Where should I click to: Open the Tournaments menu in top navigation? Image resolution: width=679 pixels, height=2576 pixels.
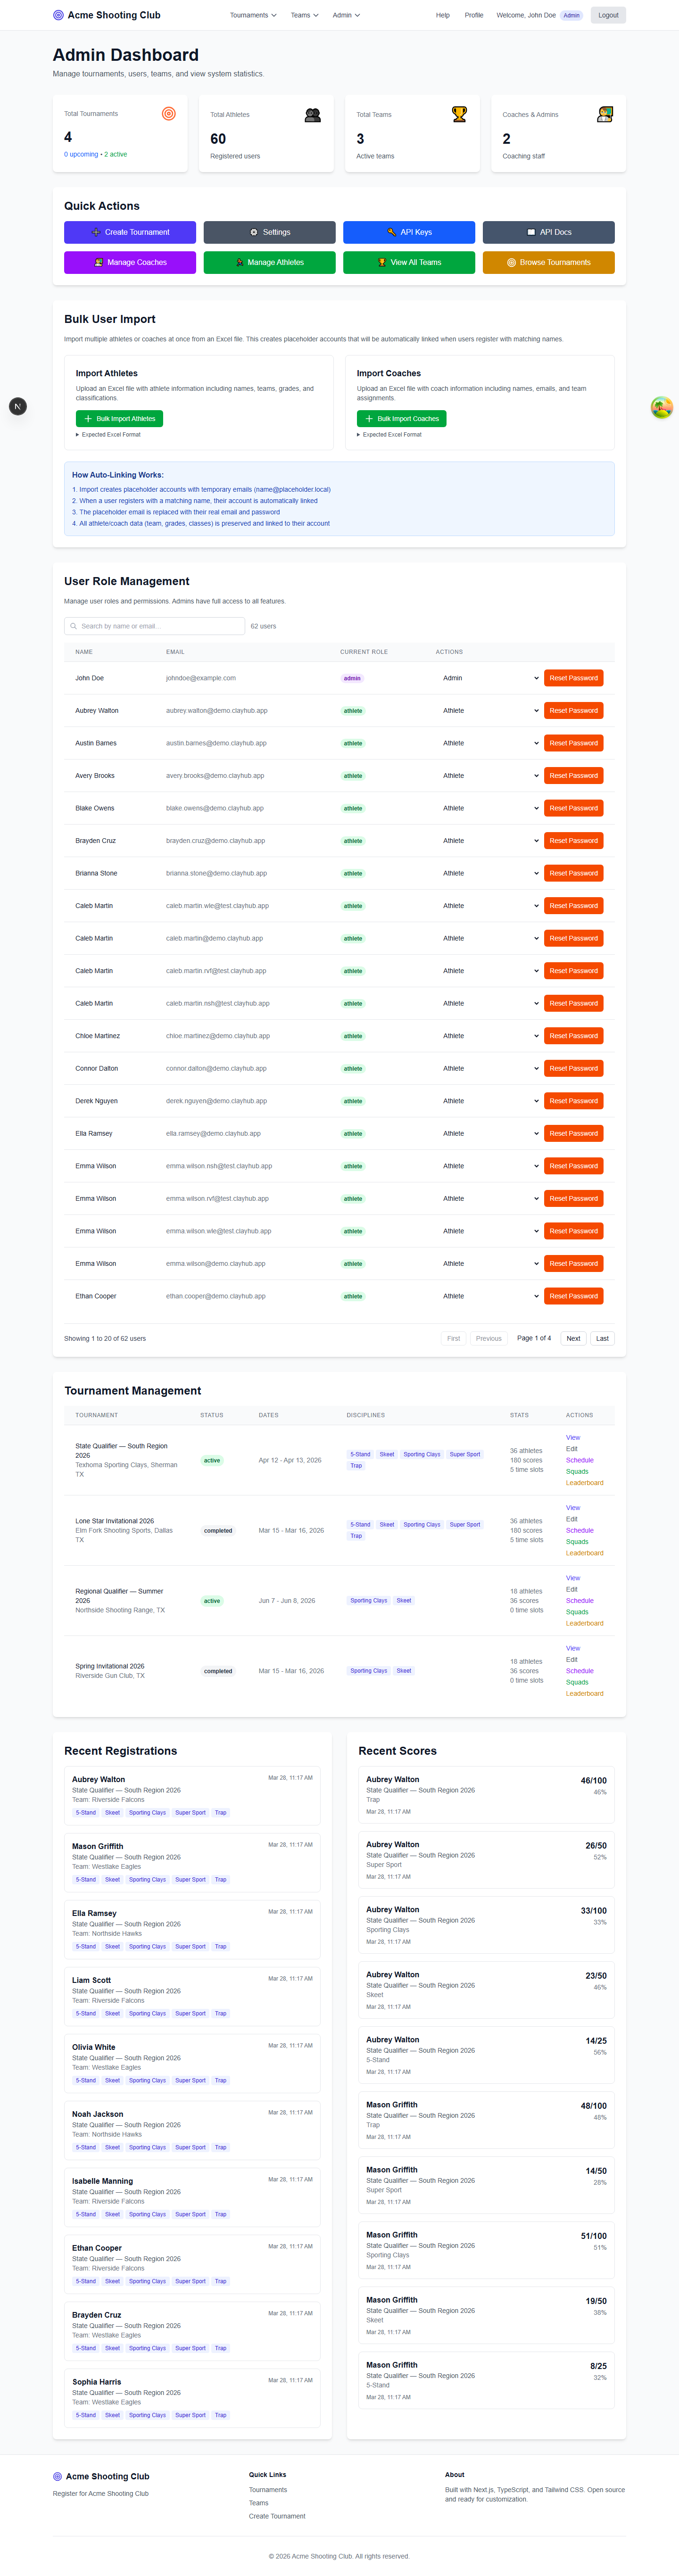click(x=253, y=15)
